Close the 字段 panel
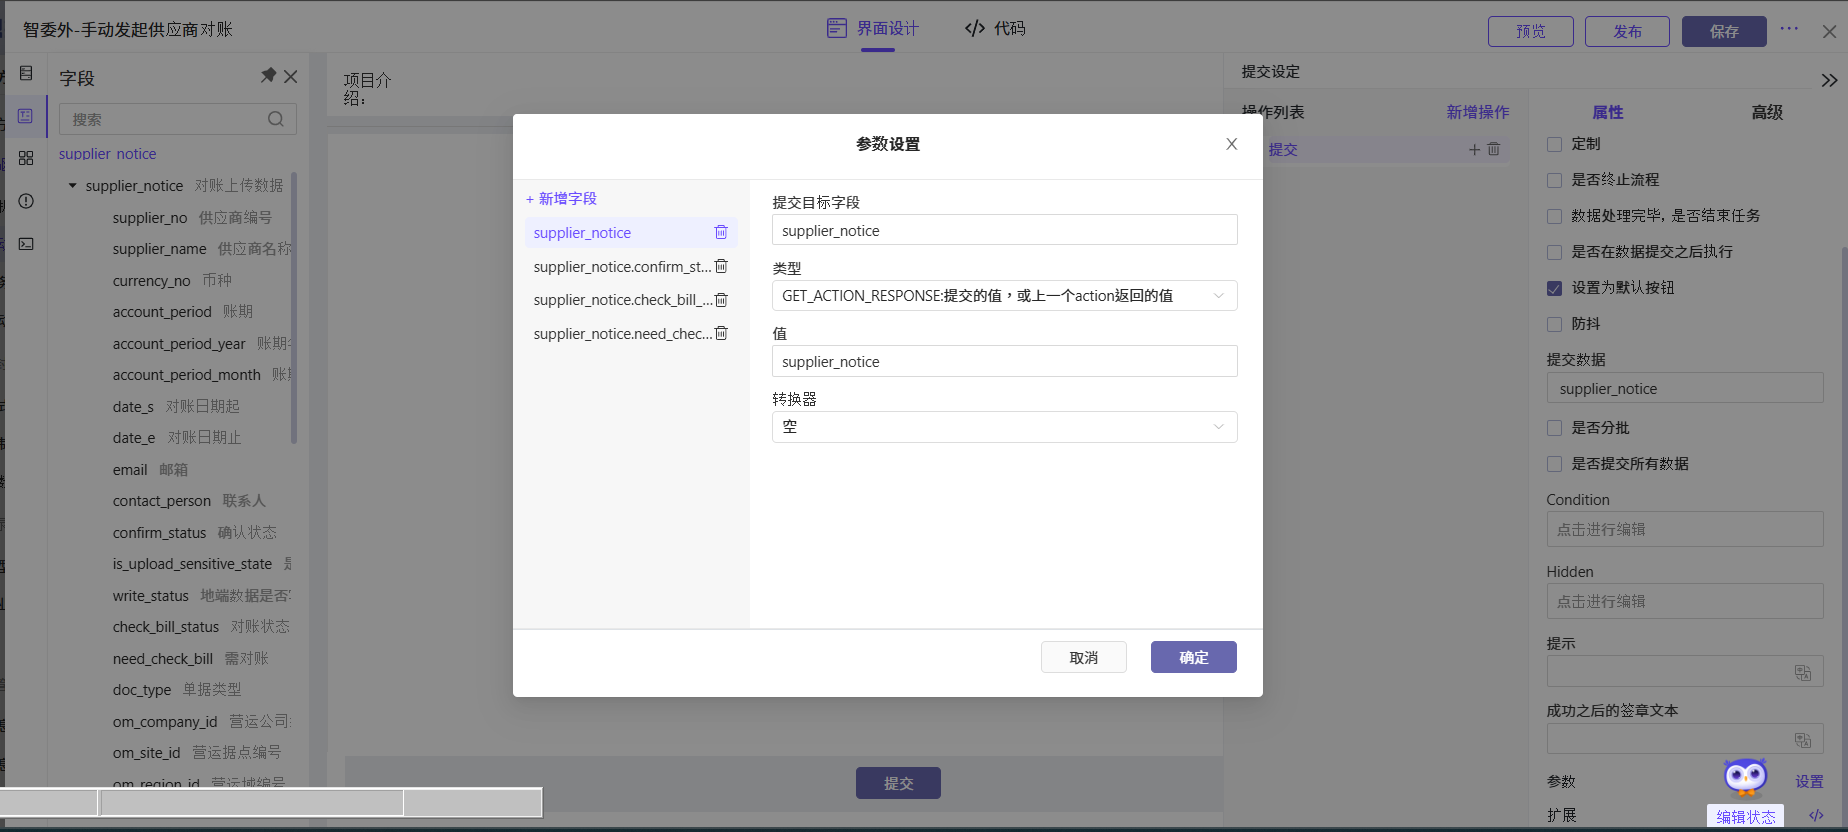This screenshot has height=832, width=1848. point(291,76)
